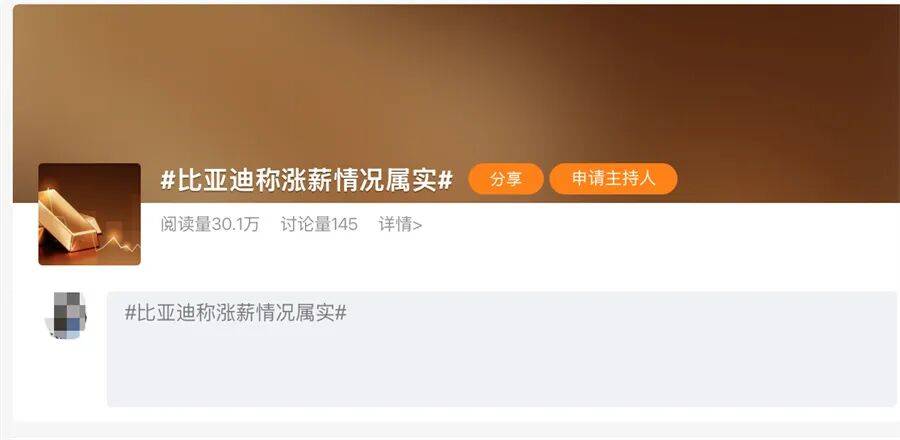Click the trailing # of the topic title
This screenshot has height=440, width=900.
(445, 180)
